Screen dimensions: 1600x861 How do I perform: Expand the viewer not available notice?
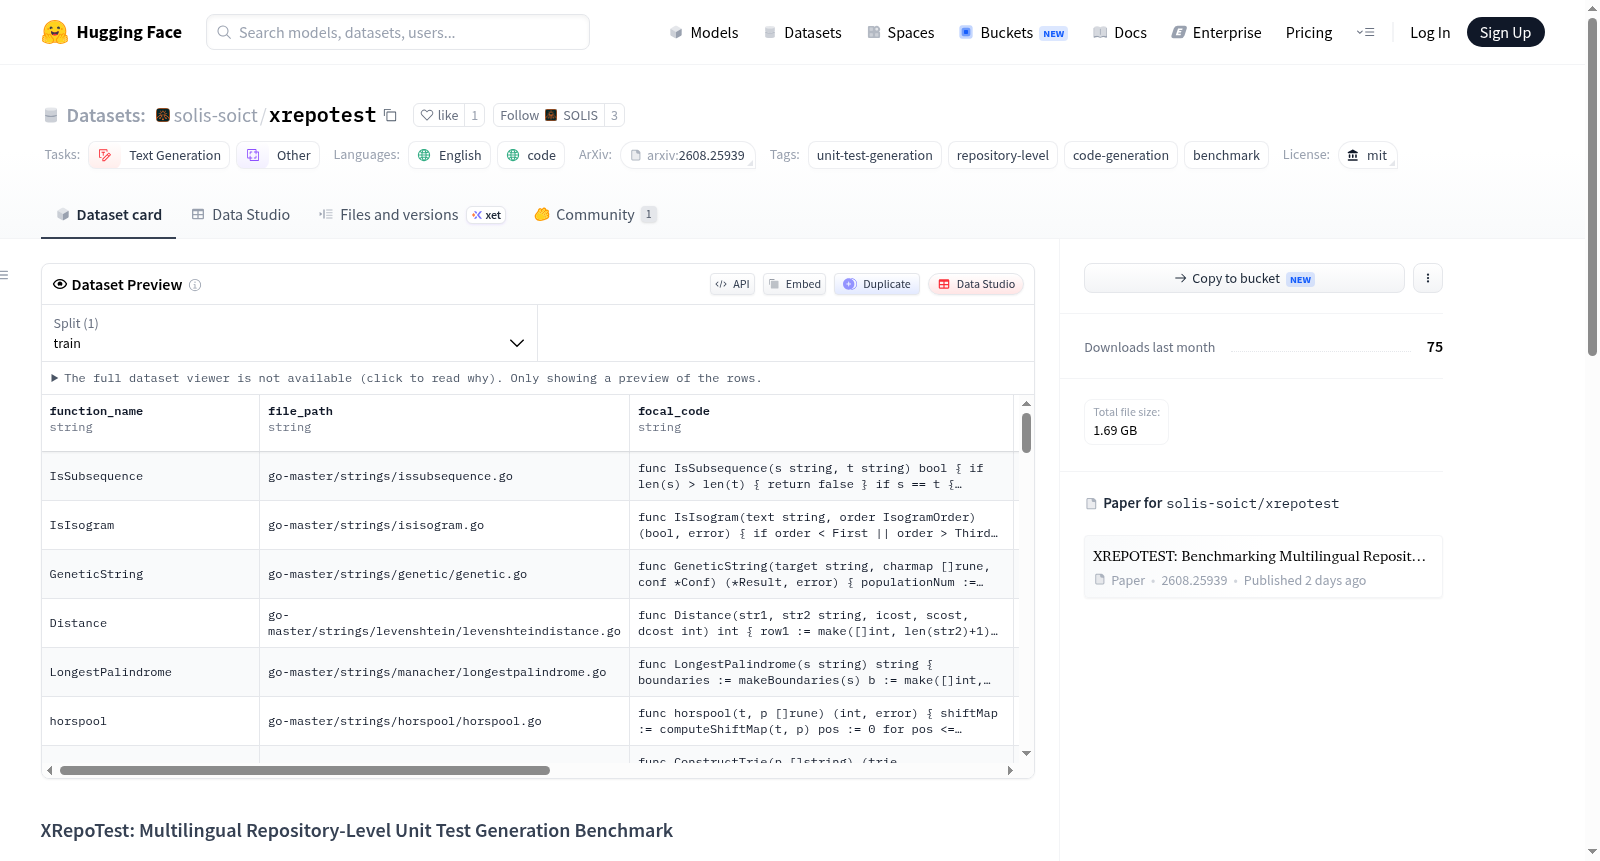pos(407,378)
